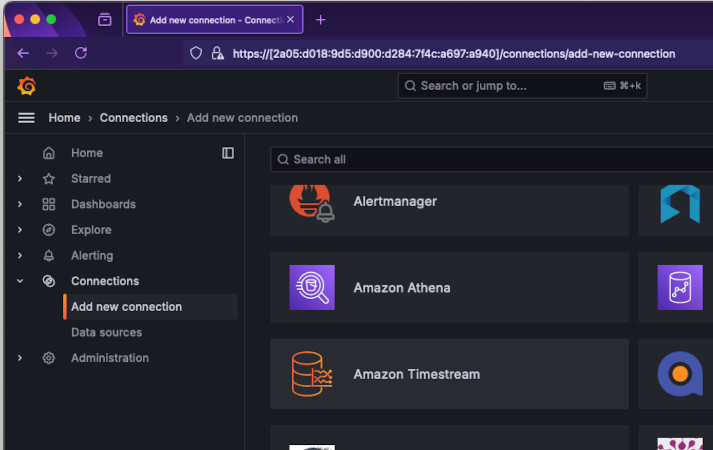The height and width of the screenshot is (450, 713).
Task: Click the Alerting bell icon
Action: (49, 255)
